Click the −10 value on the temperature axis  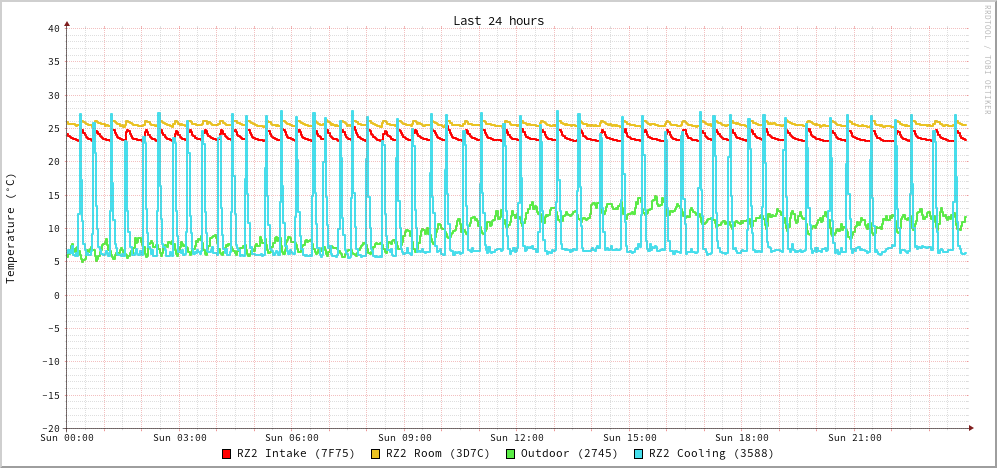point(50,362)
